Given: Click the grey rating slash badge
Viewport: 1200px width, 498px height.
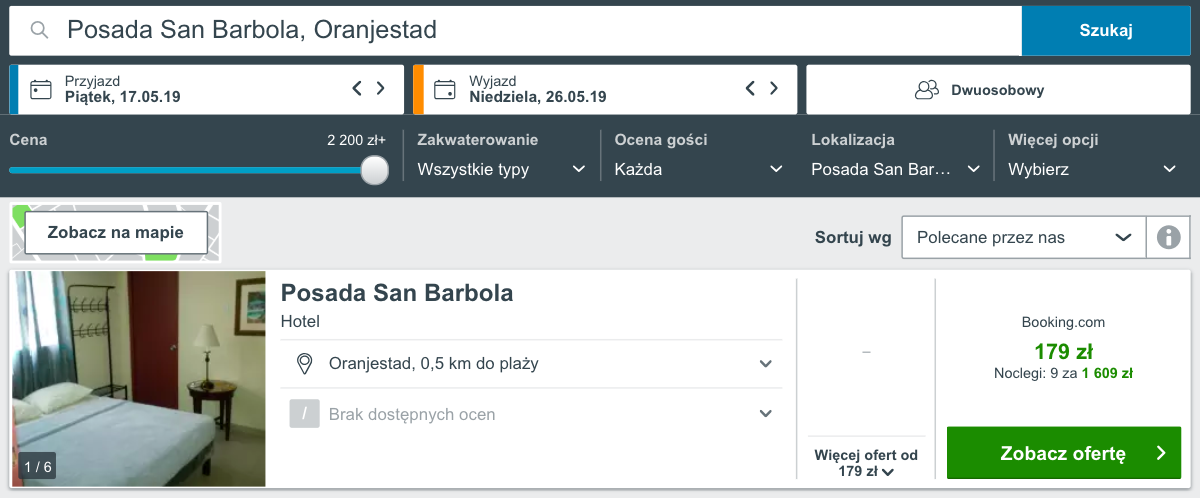Looking at the screenshot, I should (x=304, y=414).
